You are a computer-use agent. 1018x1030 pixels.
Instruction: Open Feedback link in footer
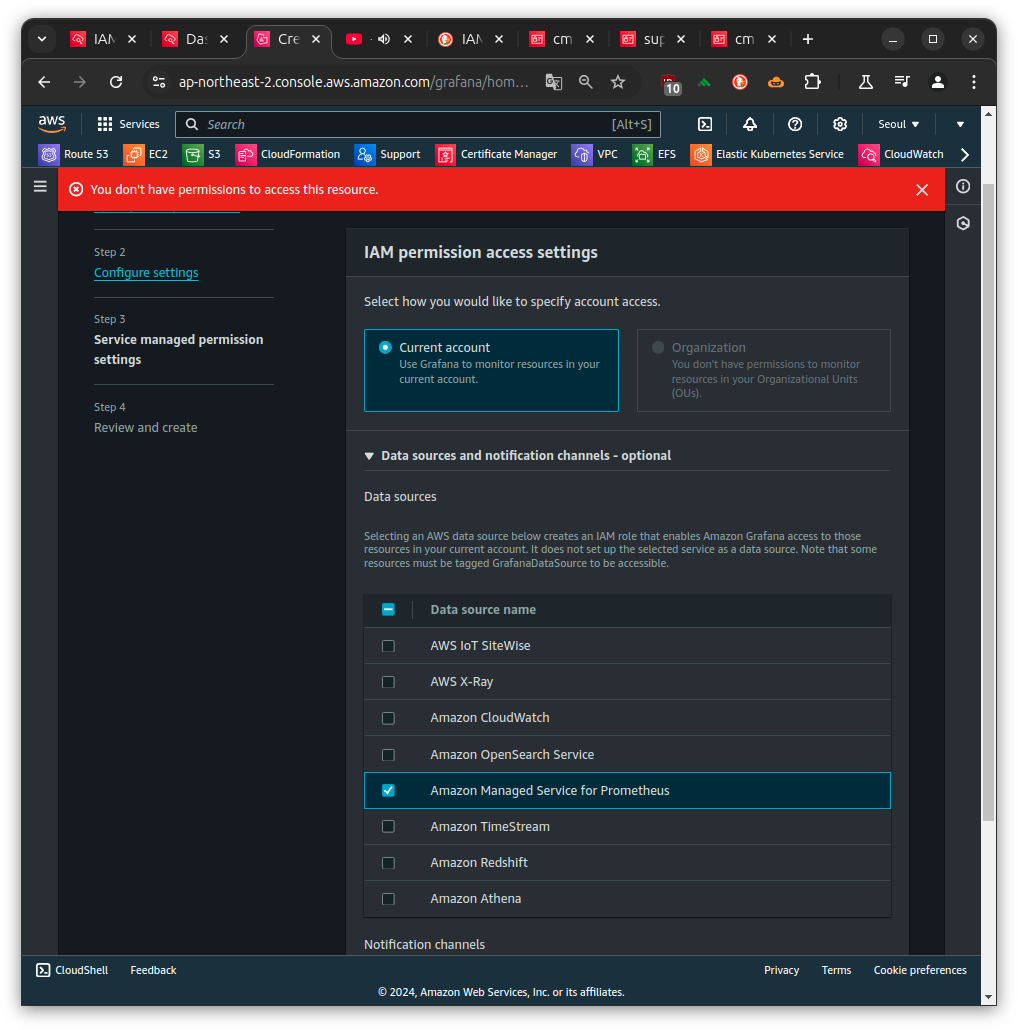pyautogui.click(x=153, y=970)
